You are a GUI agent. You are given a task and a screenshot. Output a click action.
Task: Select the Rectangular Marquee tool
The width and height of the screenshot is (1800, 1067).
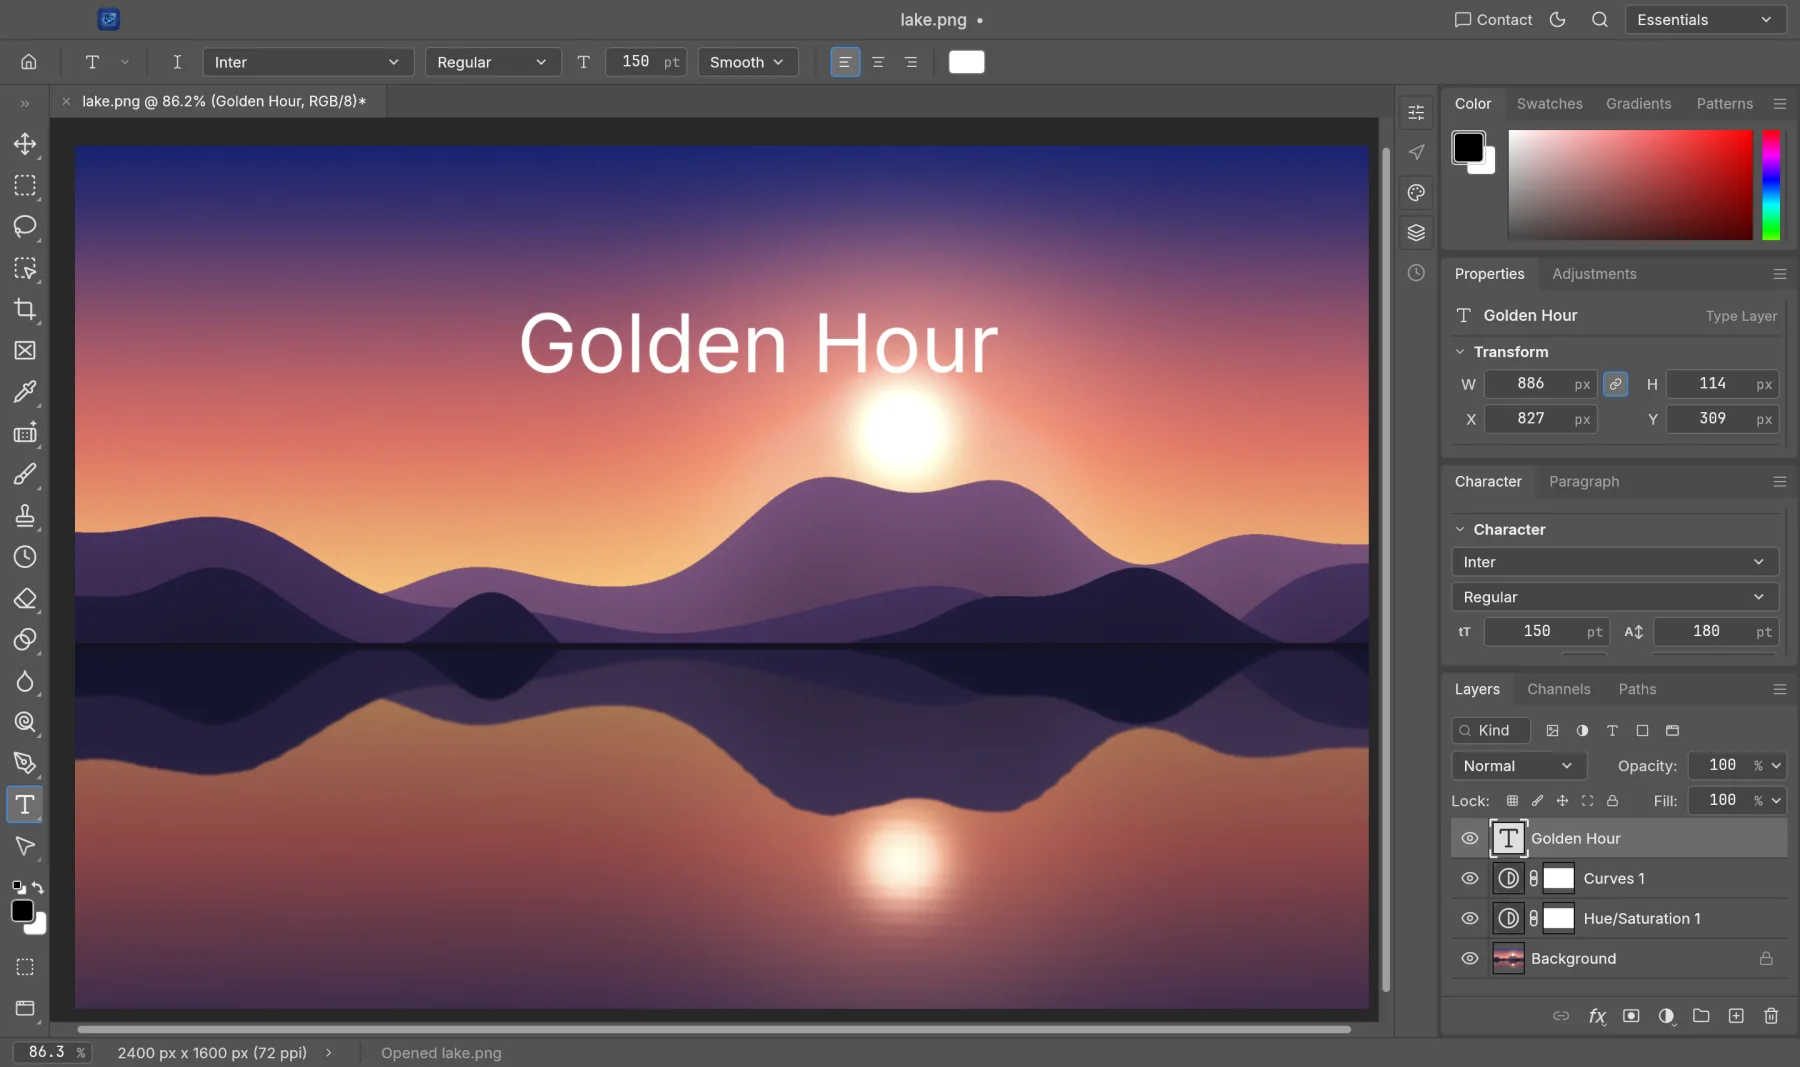(25, 186)
